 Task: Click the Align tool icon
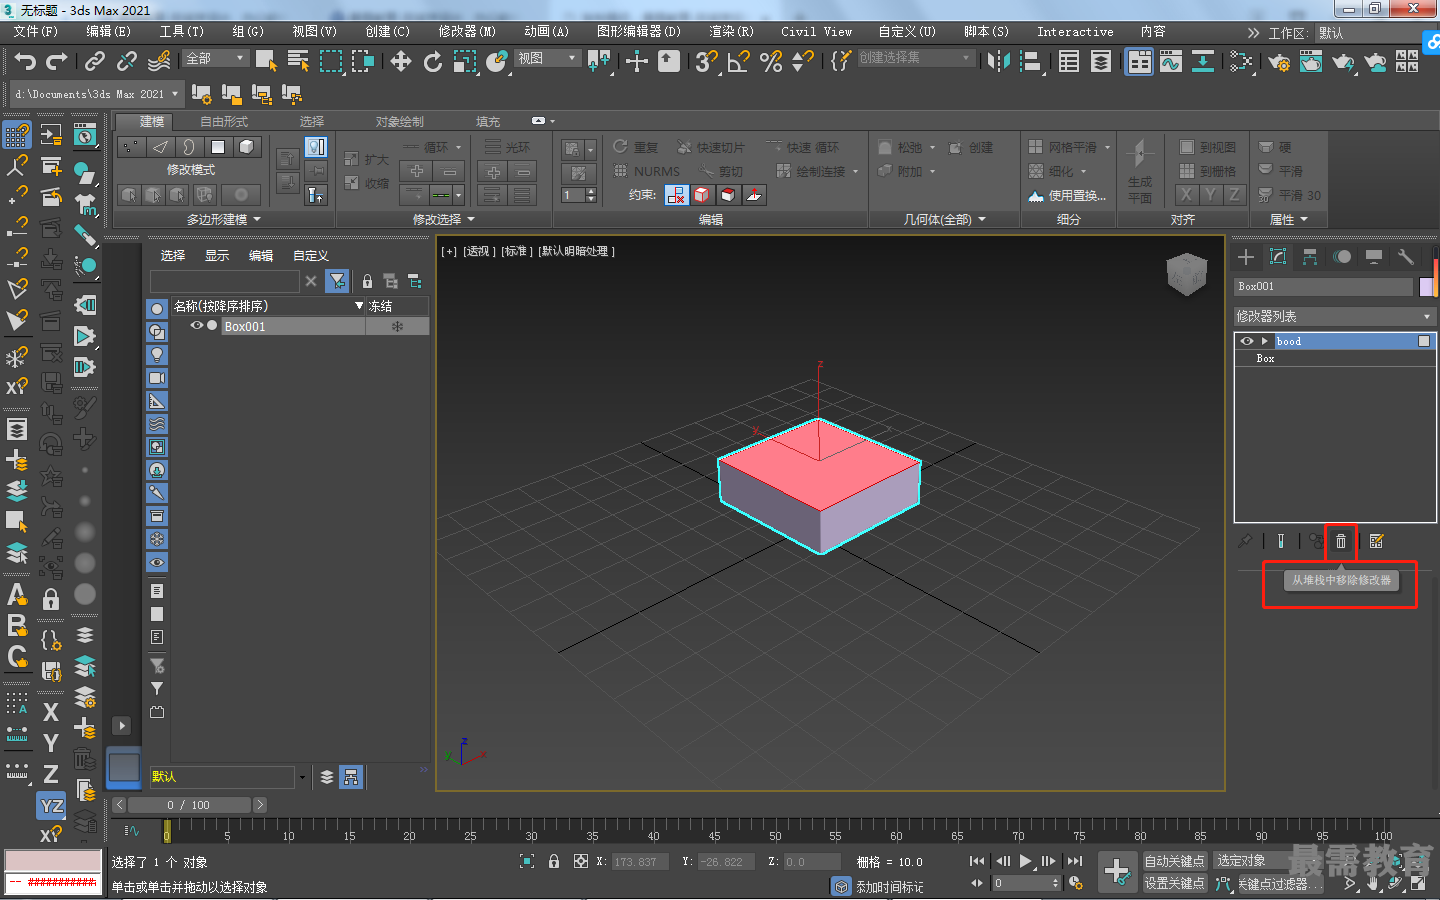[x=1030, y=62]
